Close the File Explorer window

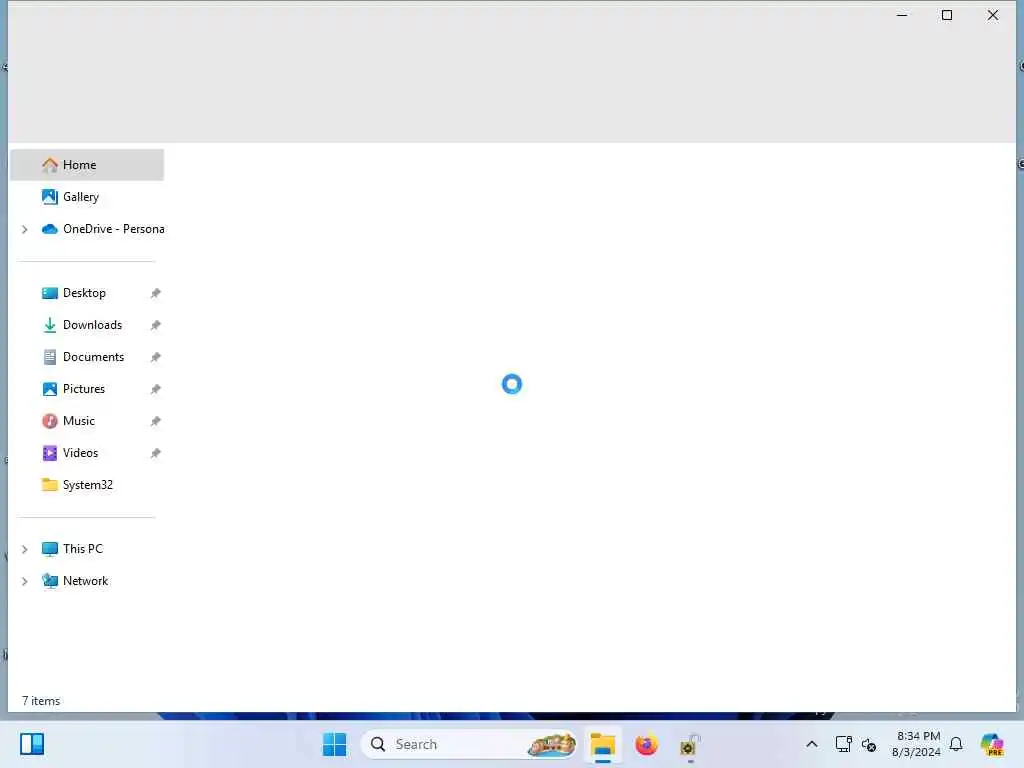coord(993,15)
